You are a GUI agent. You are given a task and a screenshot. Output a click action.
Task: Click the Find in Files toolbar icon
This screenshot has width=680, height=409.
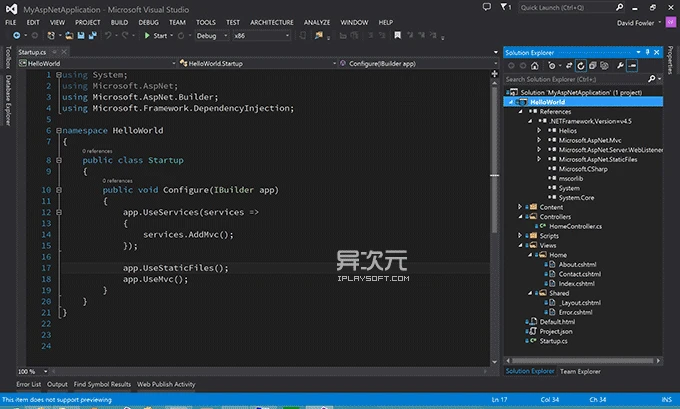point(319,36)
